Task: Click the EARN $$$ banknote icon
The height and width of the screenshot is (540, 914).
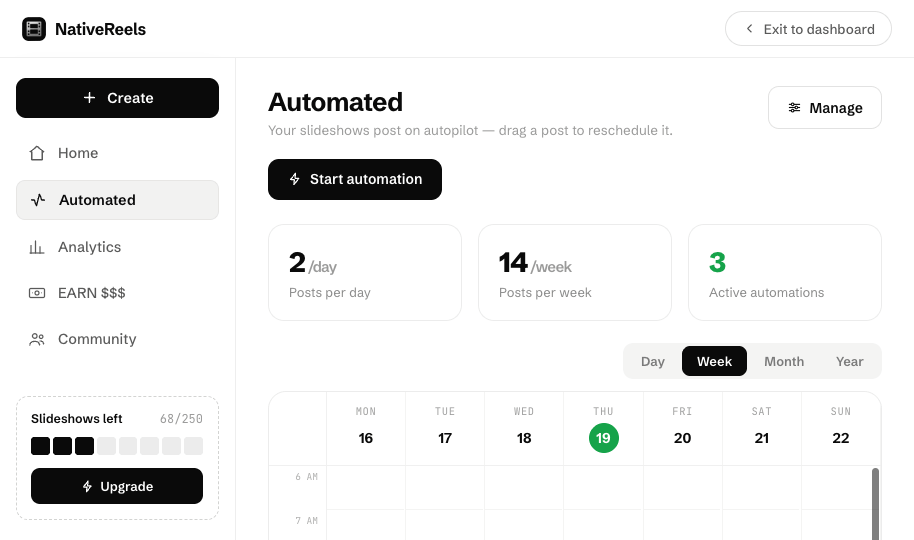Action: [x=37, y=293]
